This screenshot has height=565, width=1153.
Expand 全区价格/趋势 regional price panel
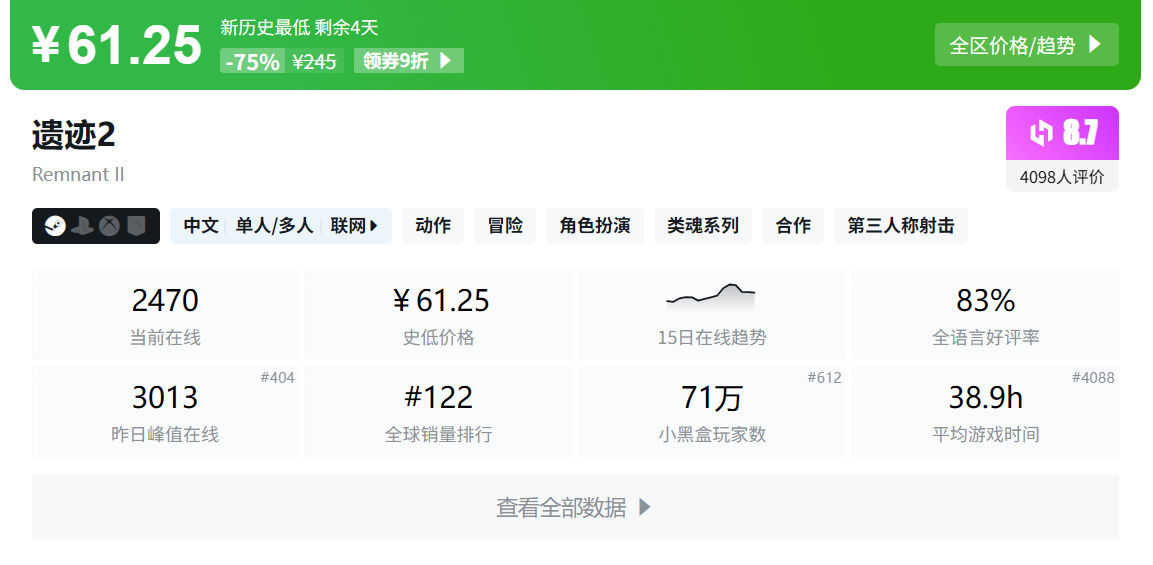(1026, 45)
